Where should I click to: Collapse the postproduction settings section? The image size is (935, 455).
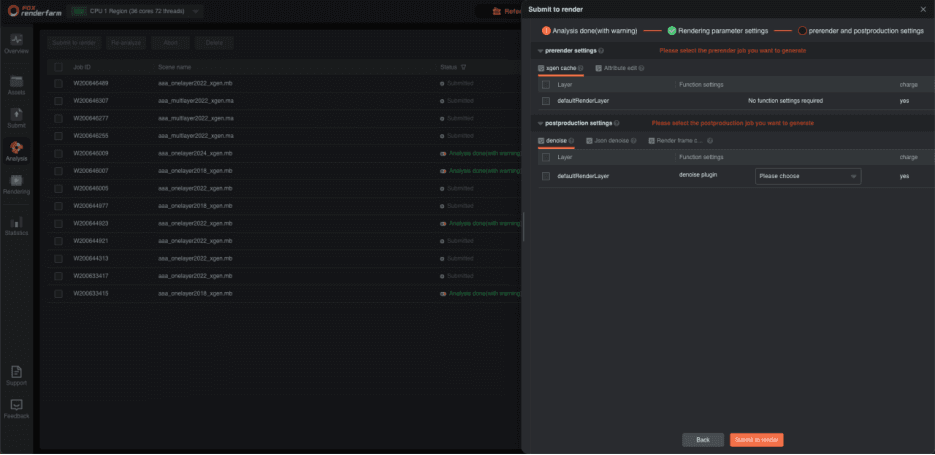(541, 123)
